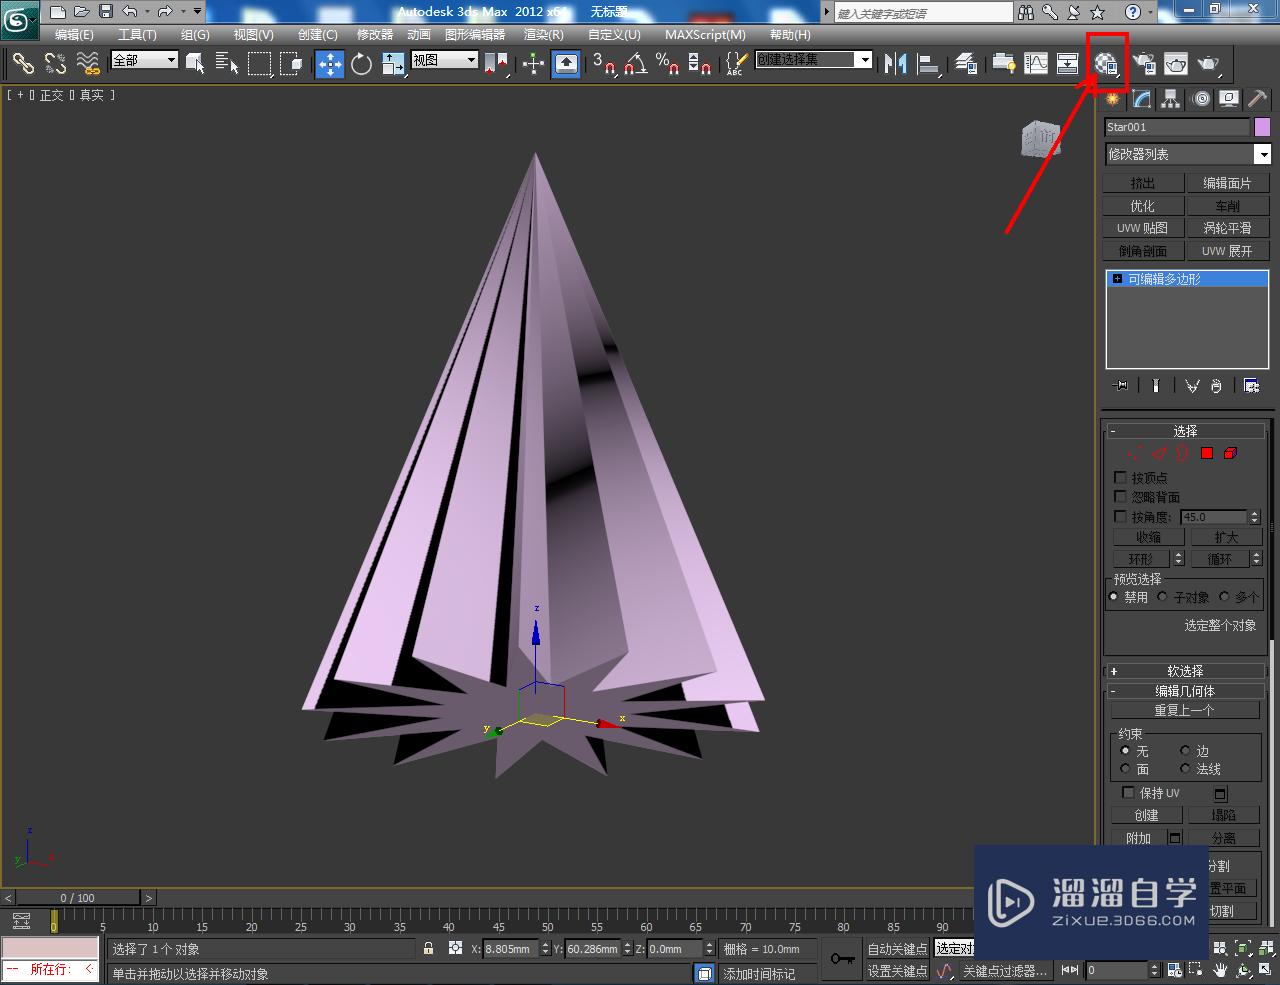Open the MAXScript(M) menu

705,34
